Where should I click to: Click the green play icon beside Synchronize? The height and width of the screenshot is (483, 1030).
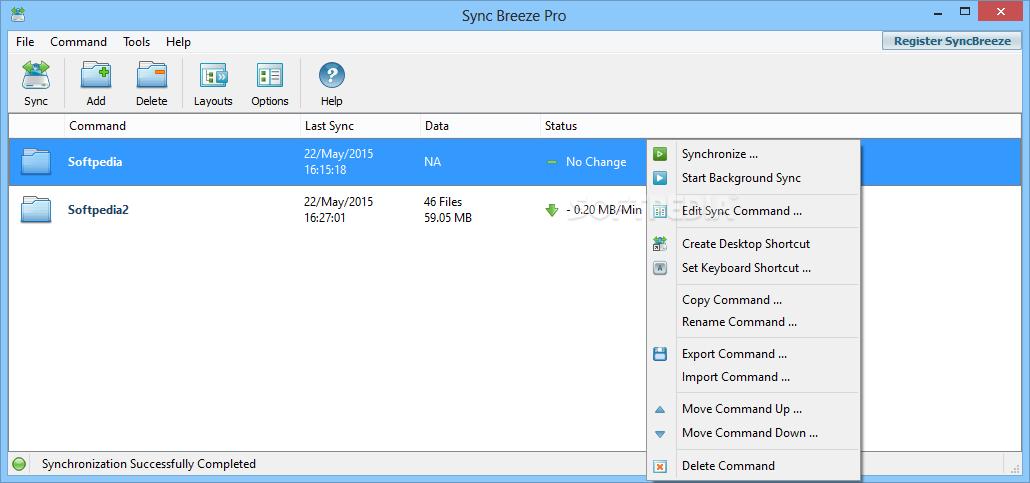coord(660,154)
